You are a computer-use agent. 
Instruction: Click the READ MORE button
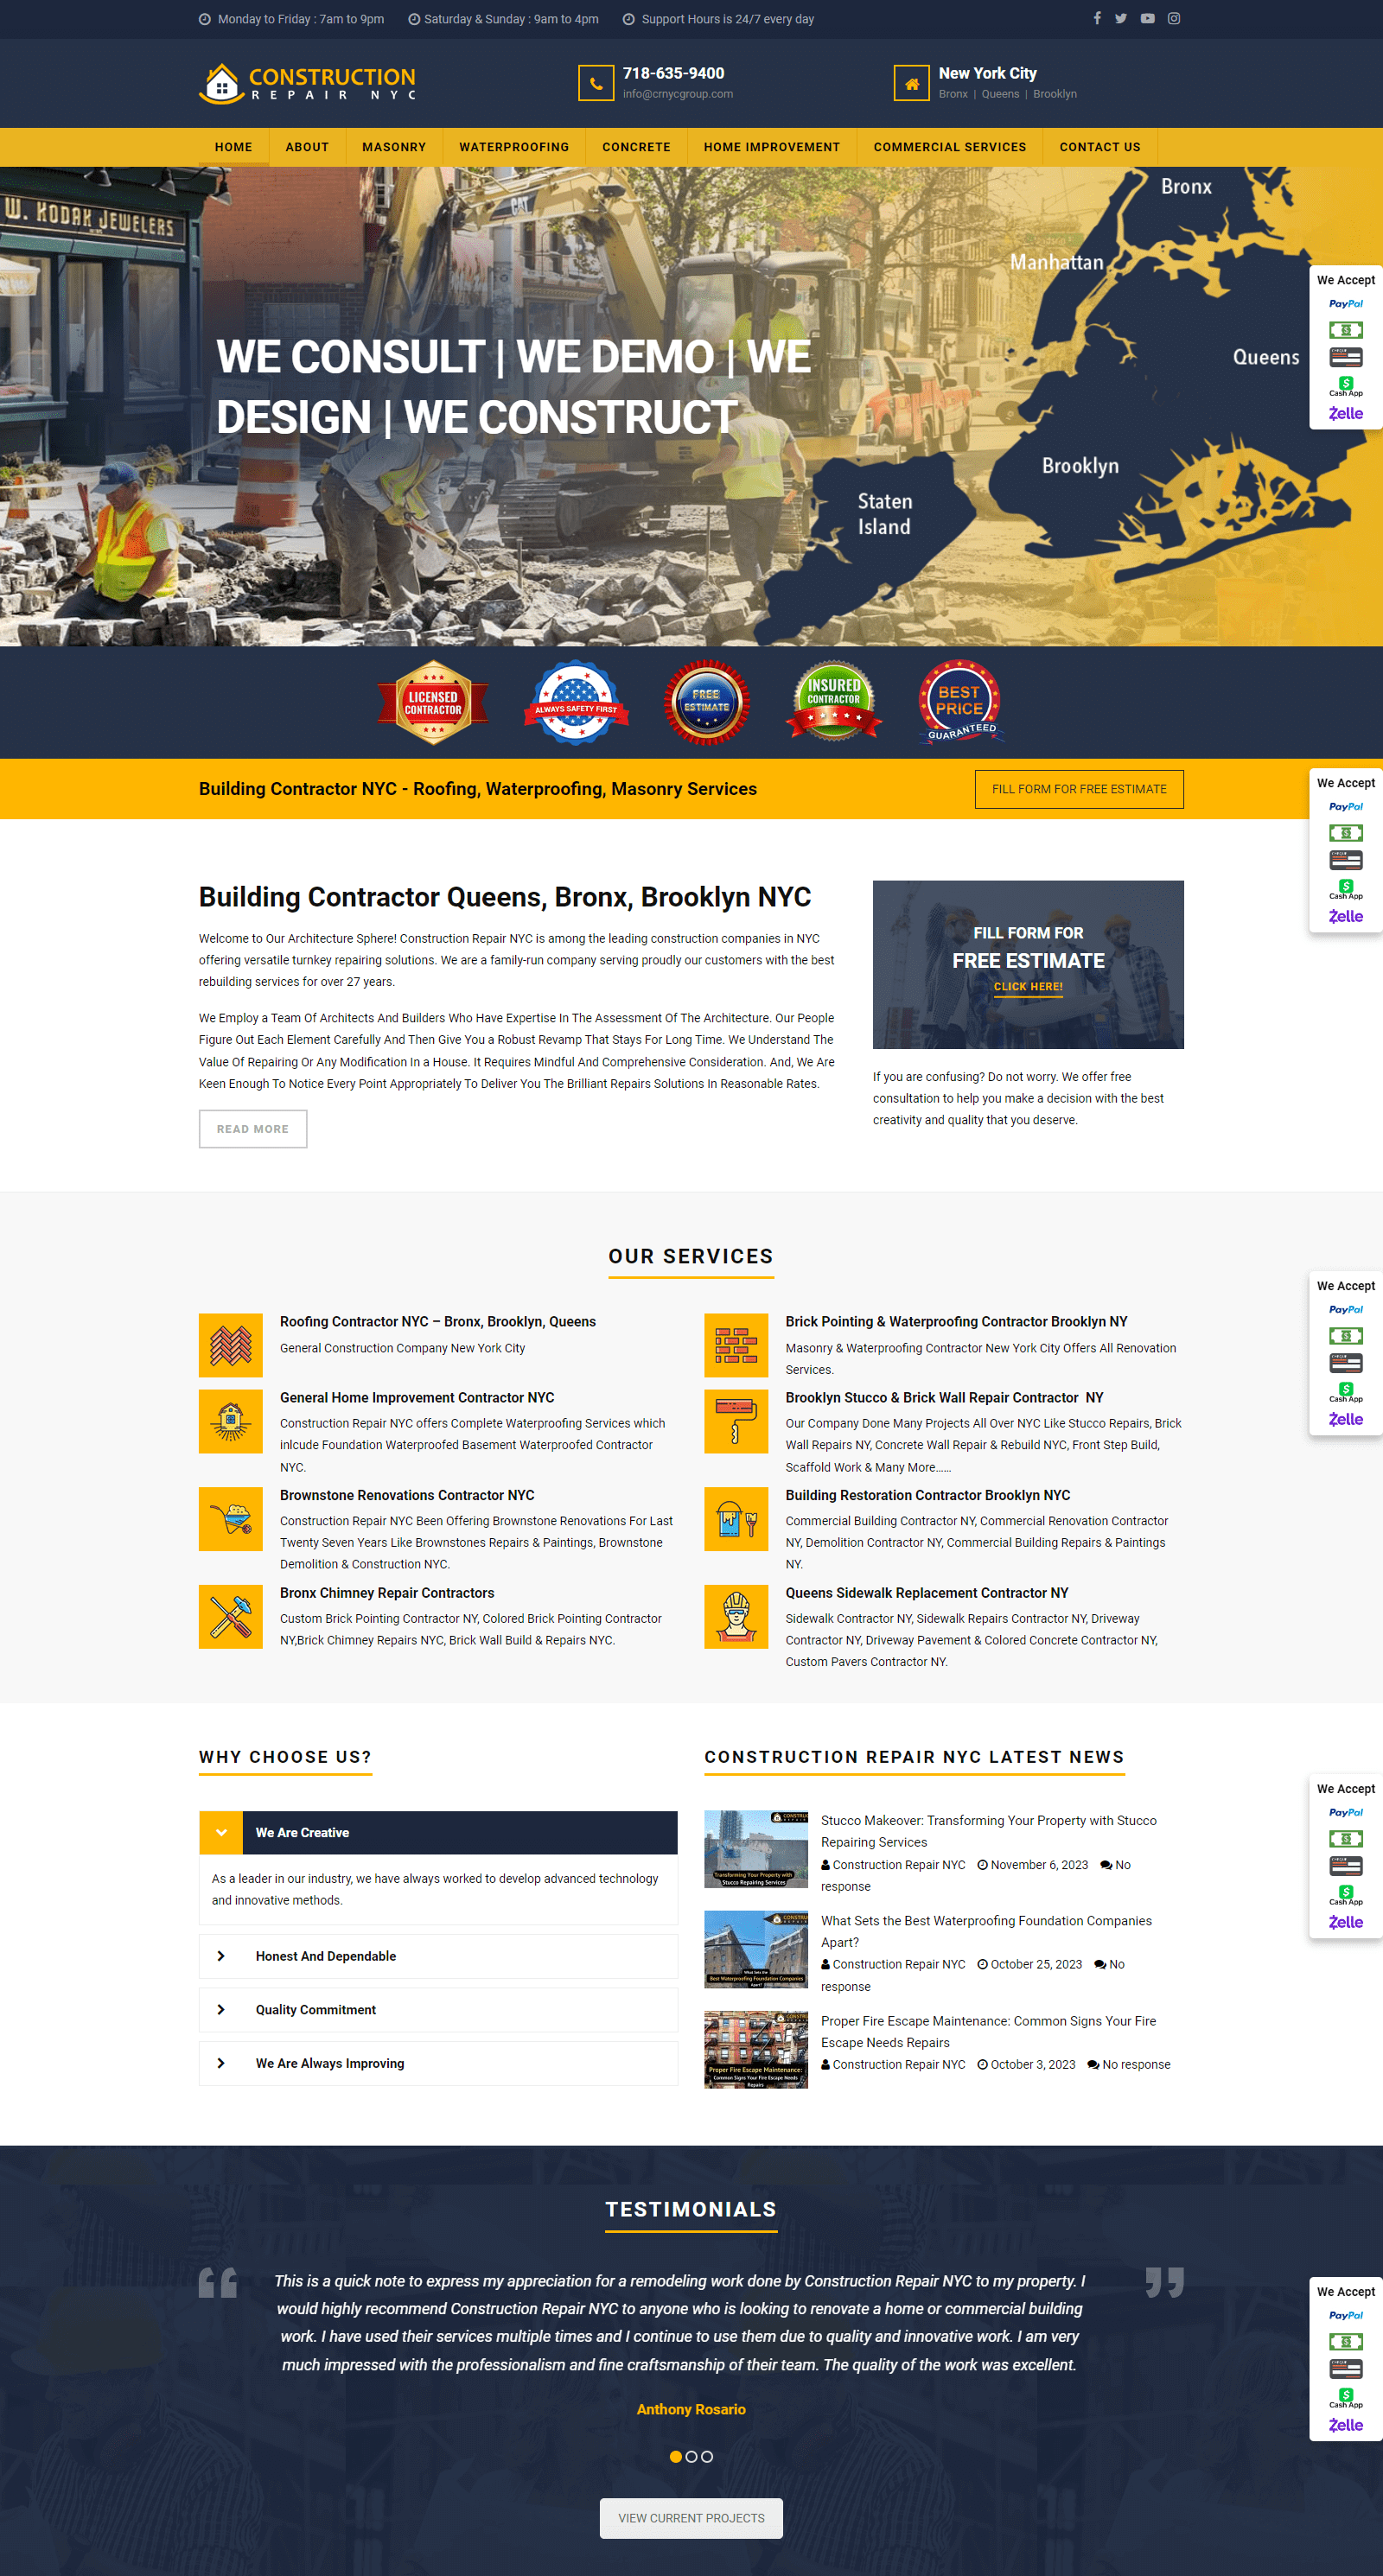pos(253,1129)
